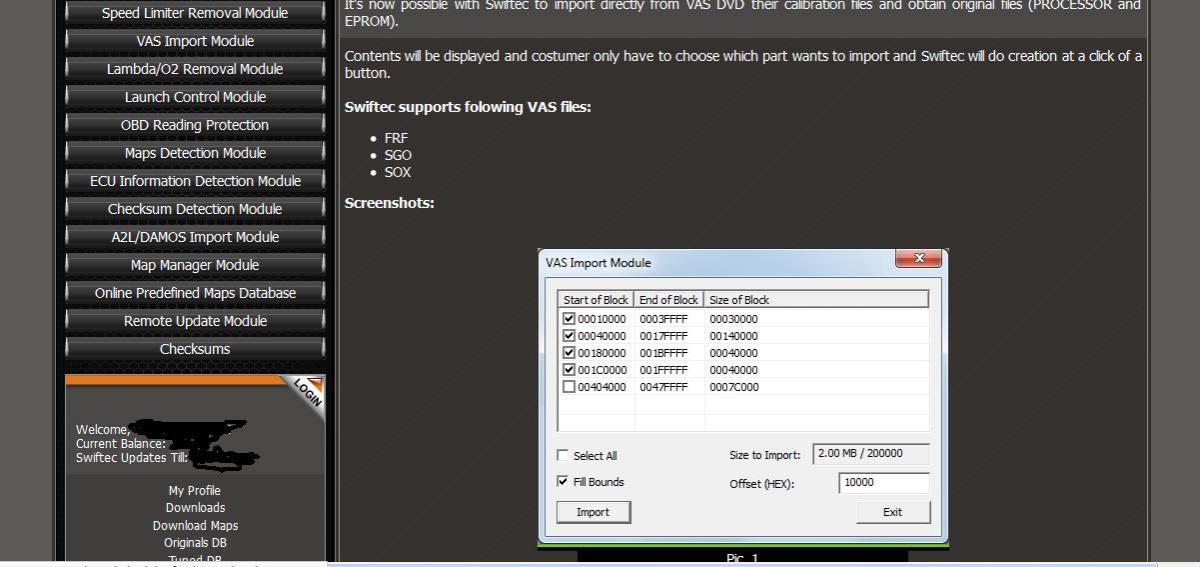Select end of block value 0047FFFF
Viewport: 1200px width, 567px height.
click(x=663, y=387)
